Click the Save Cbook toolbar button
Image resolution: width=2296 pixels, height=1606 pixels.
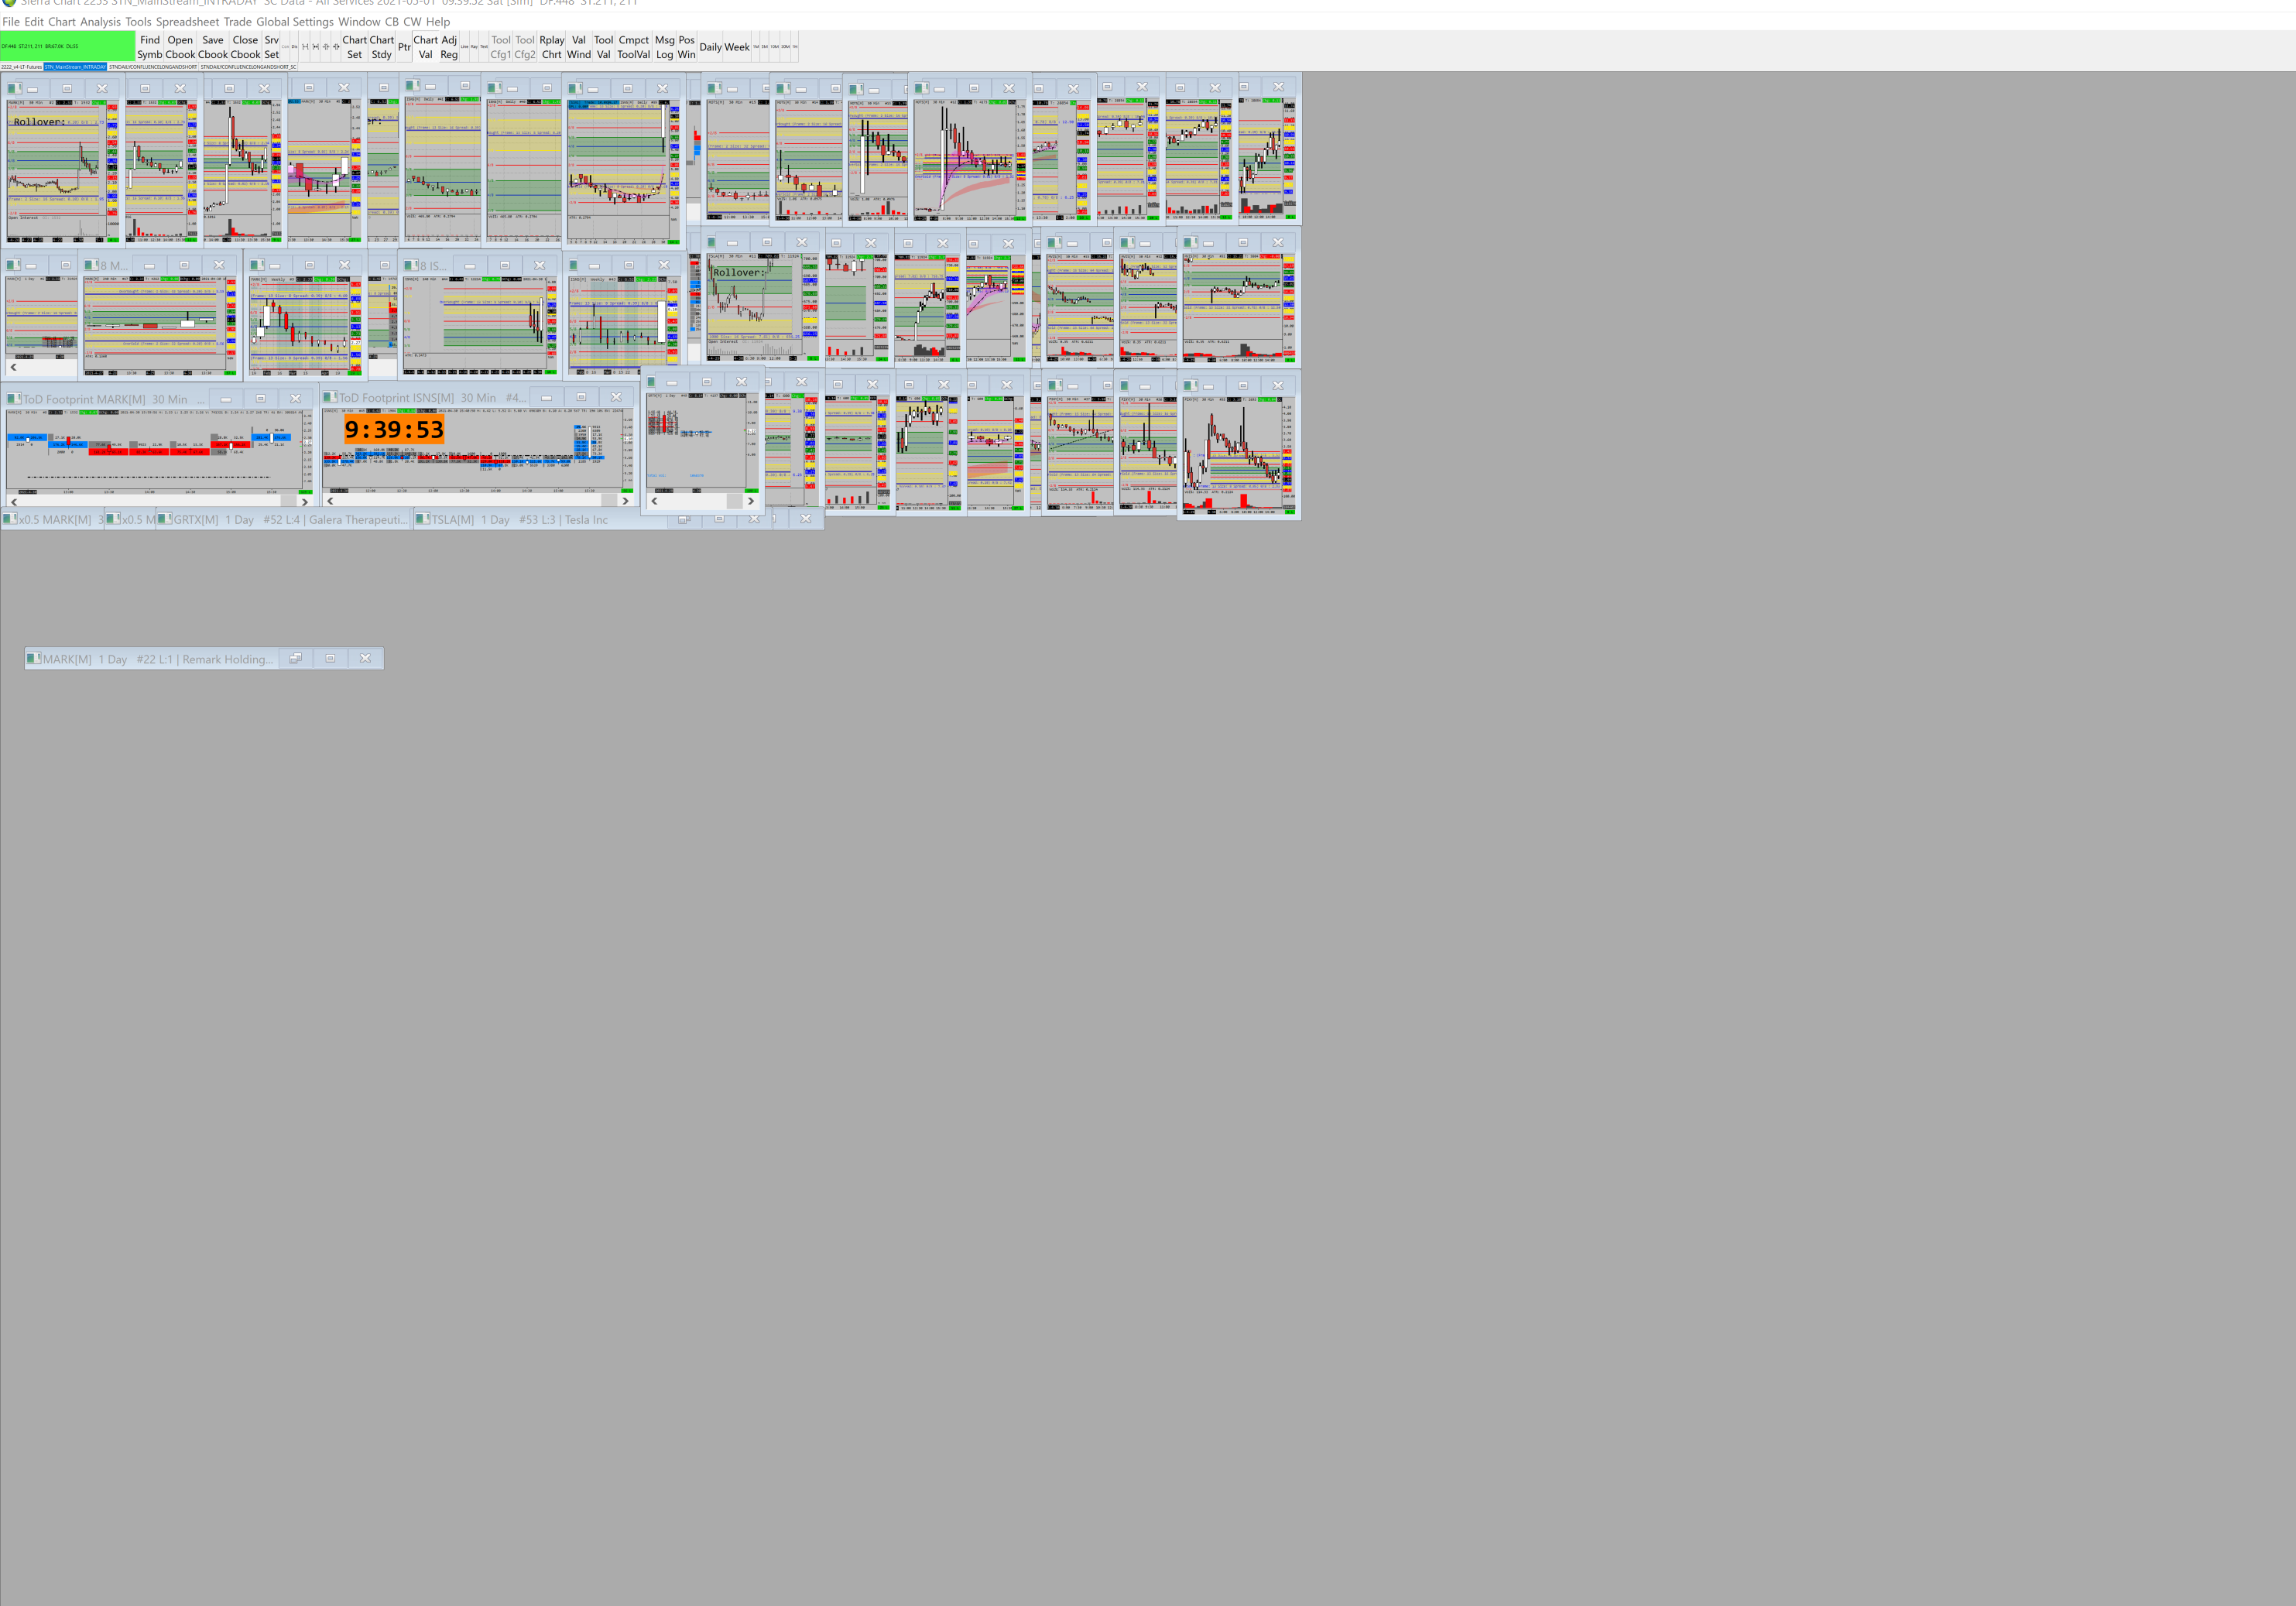(x=213, y=47)
